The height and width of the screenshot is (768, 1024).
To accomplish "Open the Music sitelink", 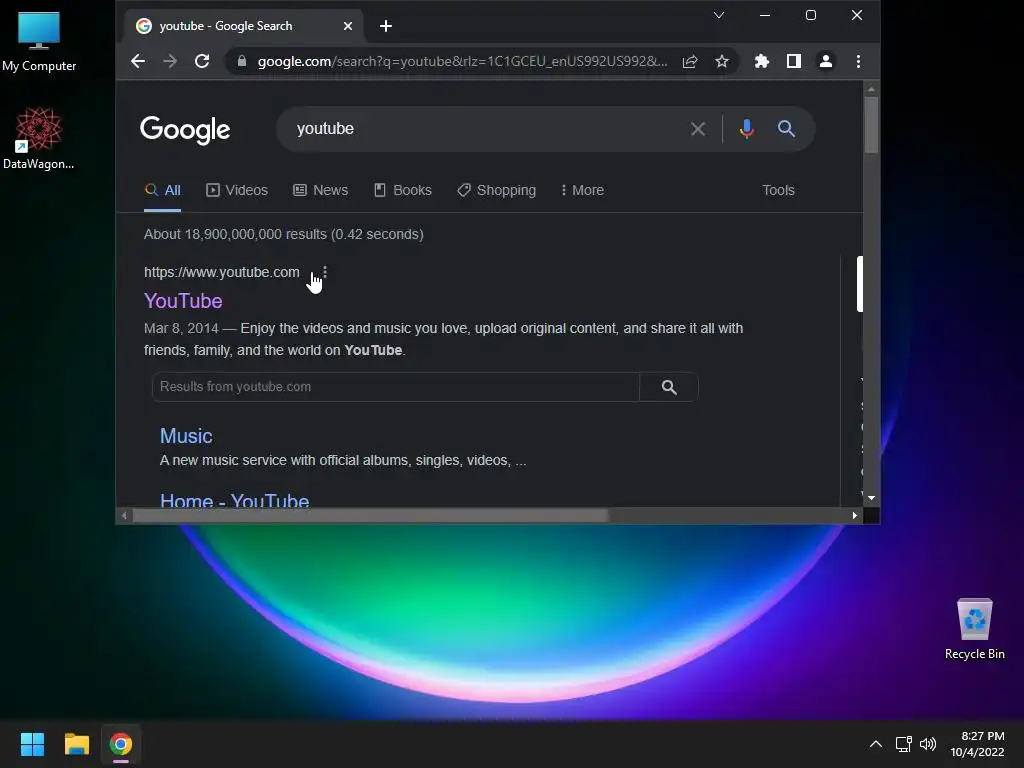I will (186, 436).
